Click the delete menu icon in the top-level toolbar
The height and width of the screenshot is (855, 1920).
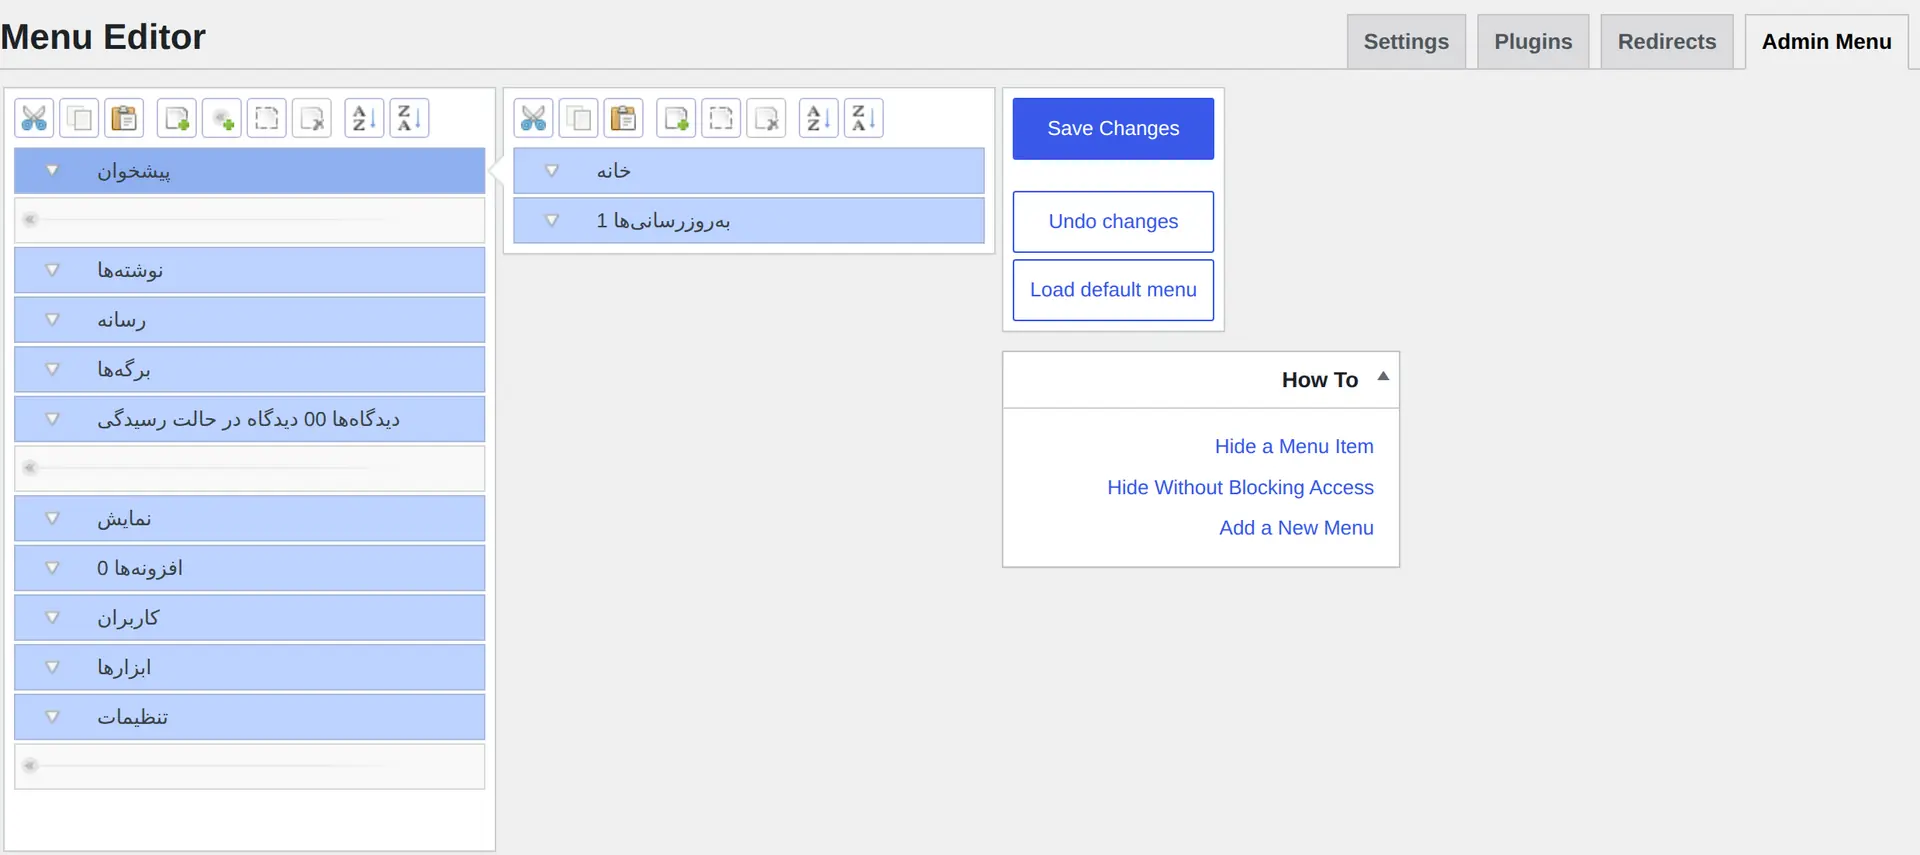[x=312, y=118]
